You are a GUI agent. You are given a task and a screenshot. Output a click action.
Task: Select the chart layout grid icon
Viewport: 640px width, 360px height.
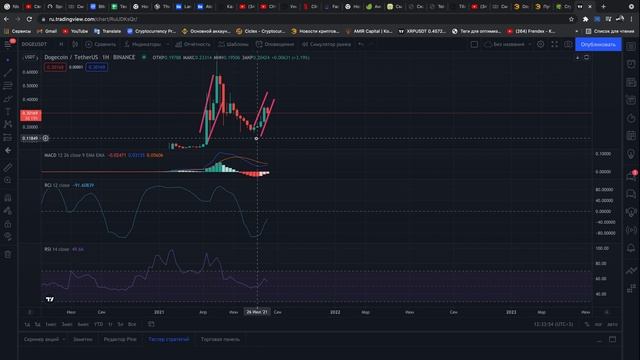point(474,44)
